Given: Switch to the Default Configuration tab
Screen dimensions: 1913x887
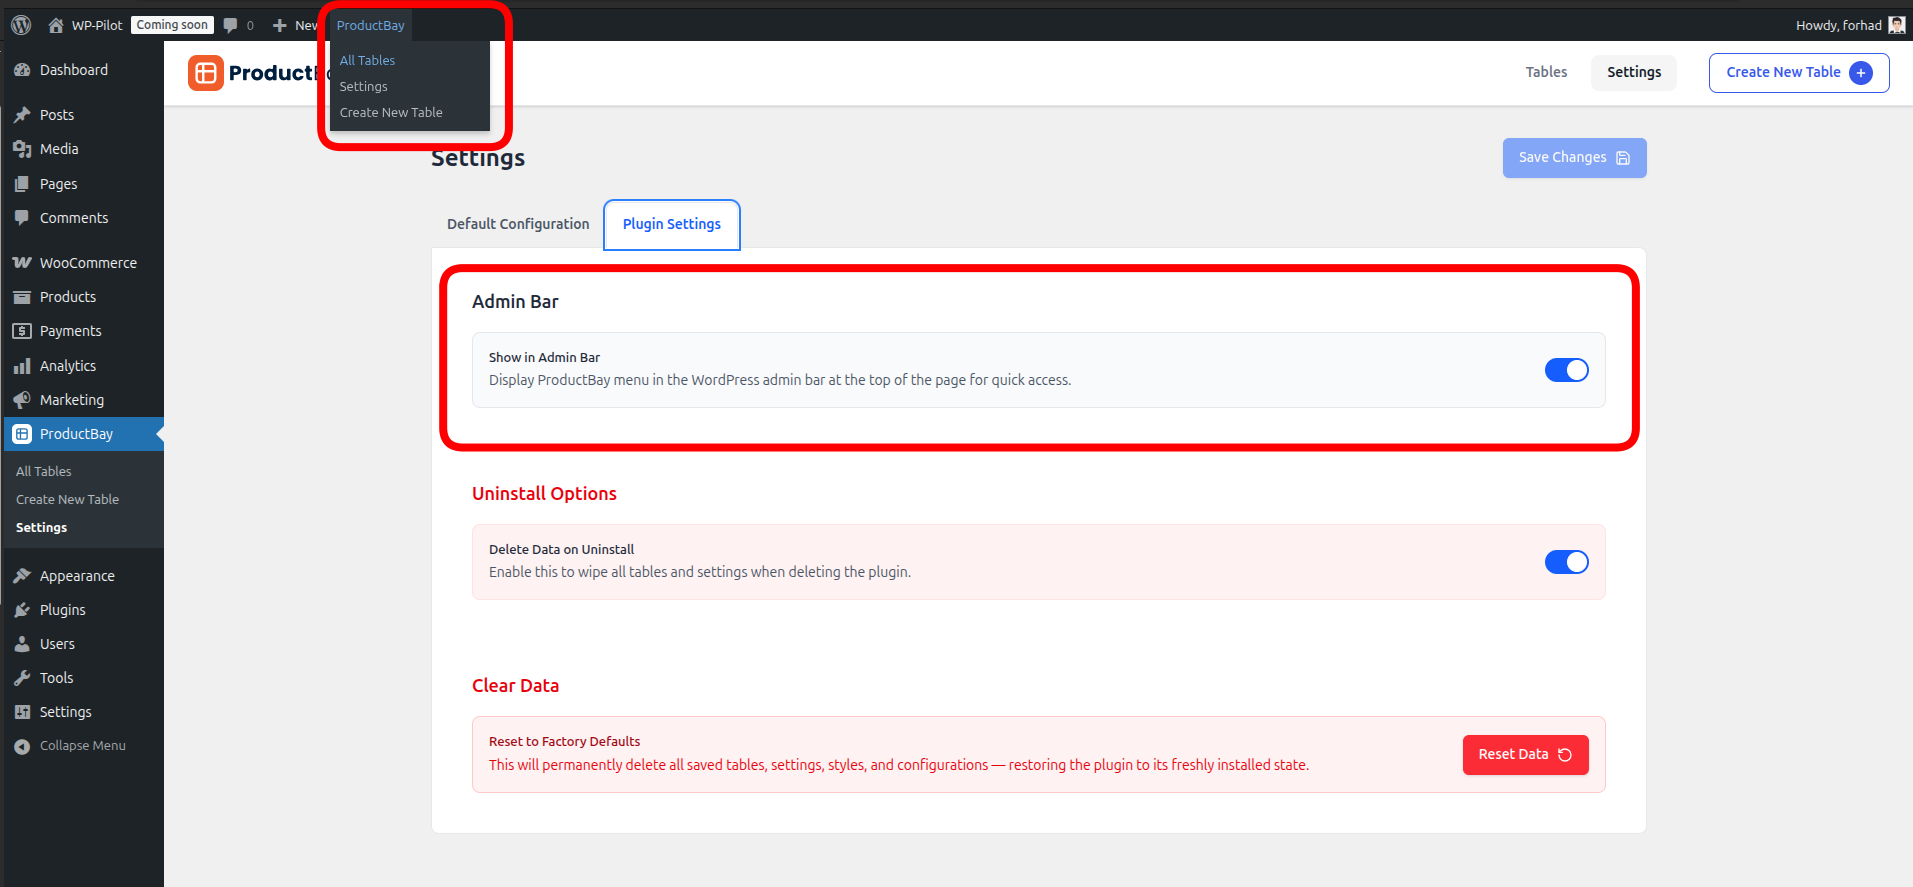Looking at the screenshot, I should [x=518, y=224].
